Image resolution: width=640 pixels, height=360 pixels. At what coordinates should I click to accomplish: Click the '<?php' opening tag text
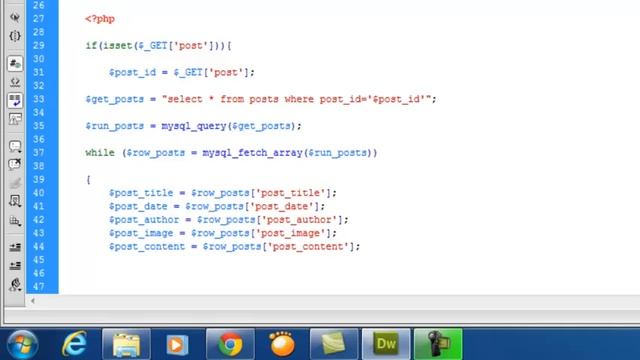(100, 19)
